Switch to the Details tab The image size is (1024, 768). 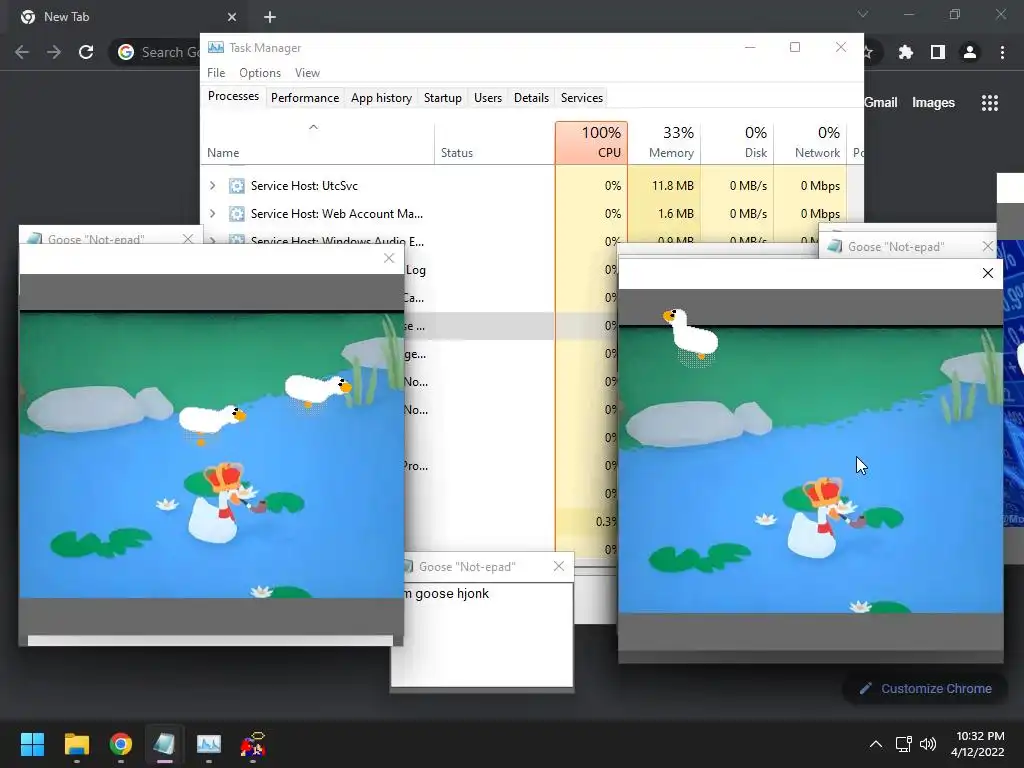click(x=531, y=98)
